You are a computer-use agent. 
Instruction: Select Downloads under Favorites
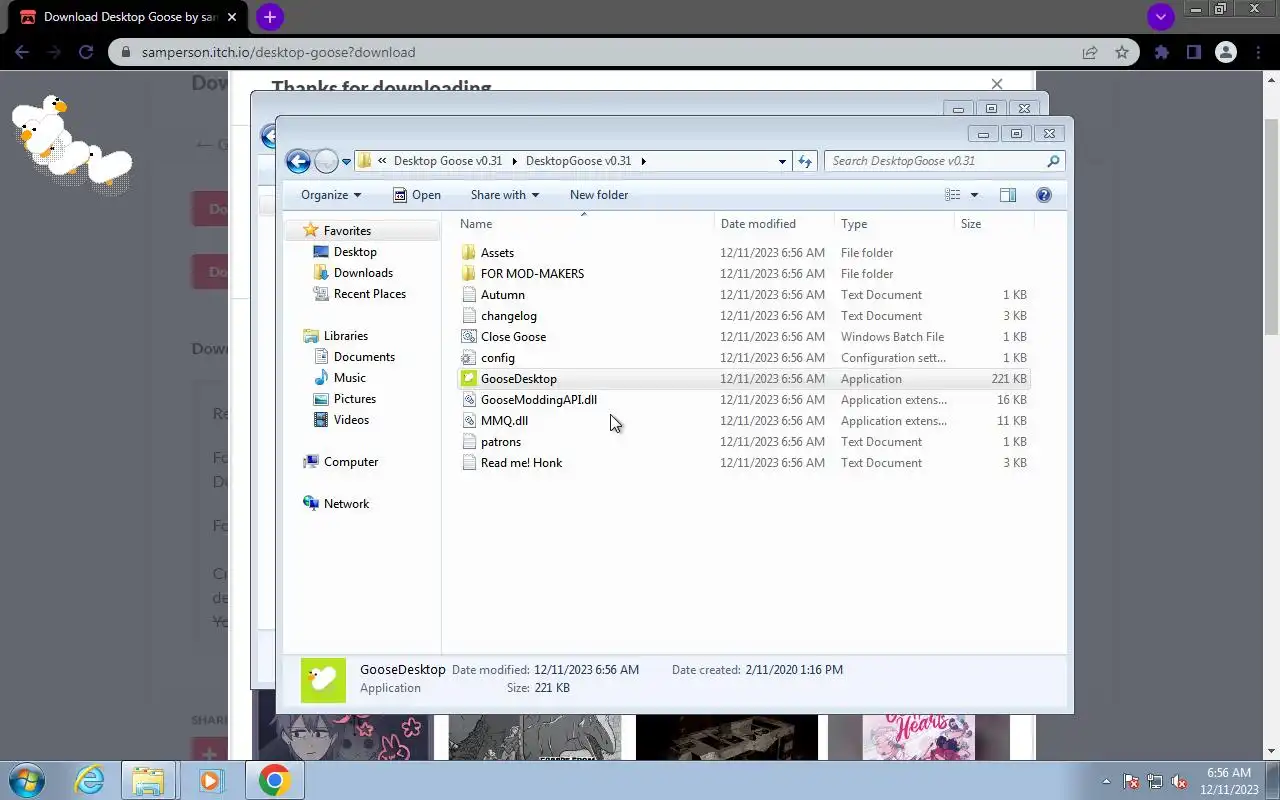[363, 273]
